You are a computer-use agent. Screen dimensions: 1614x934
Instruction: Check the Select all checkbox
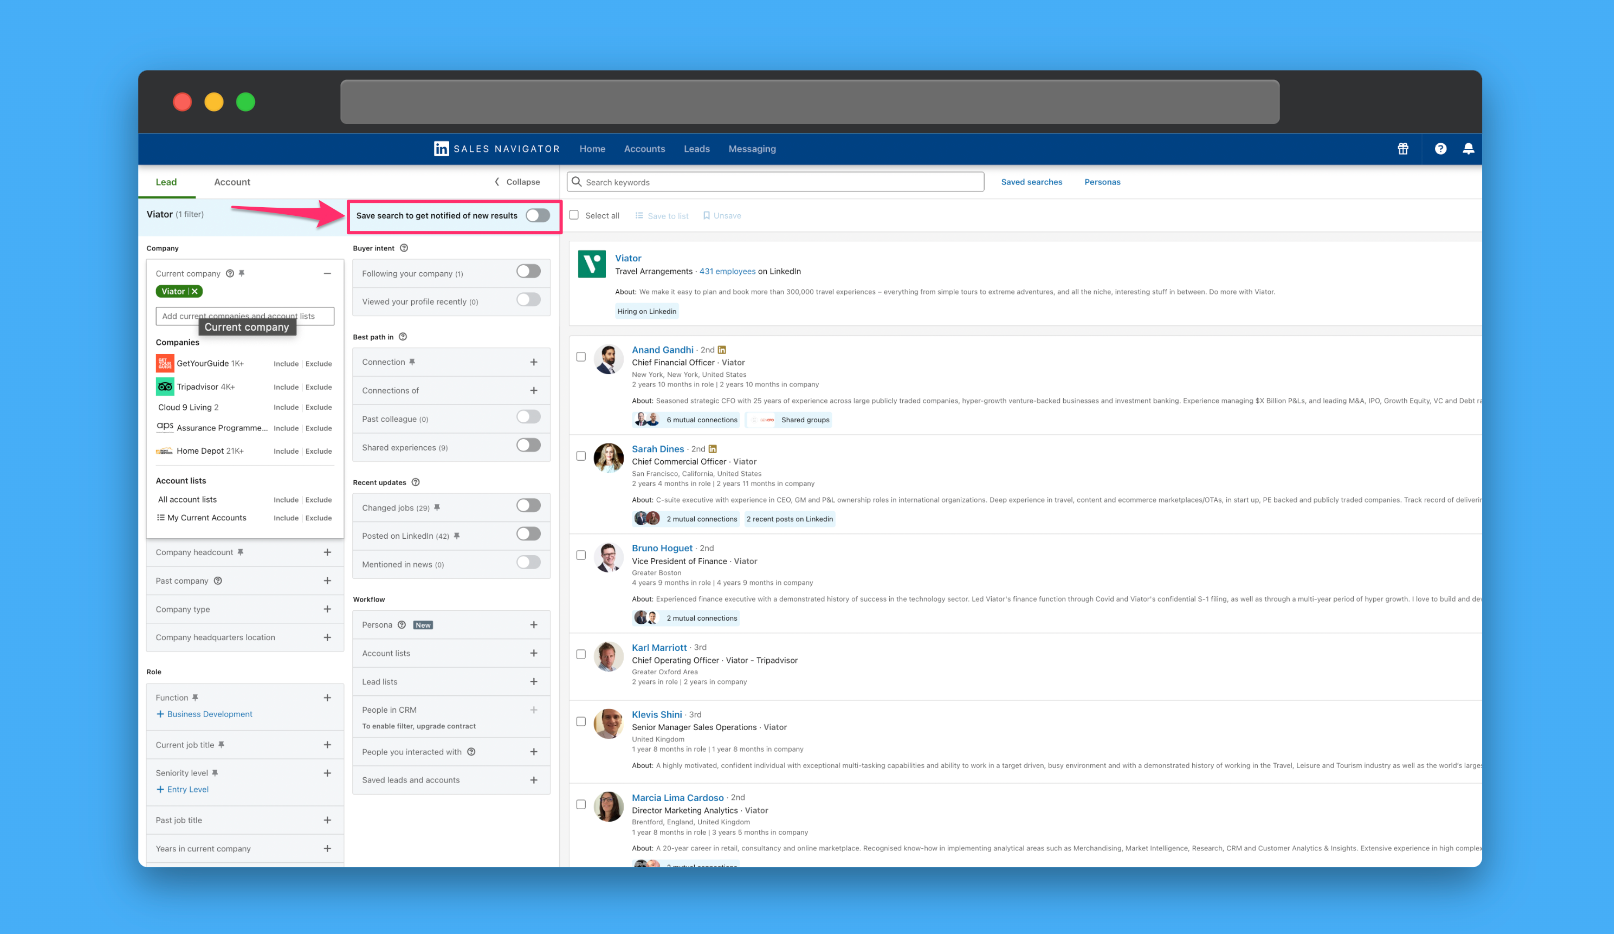tap(574, 215)
